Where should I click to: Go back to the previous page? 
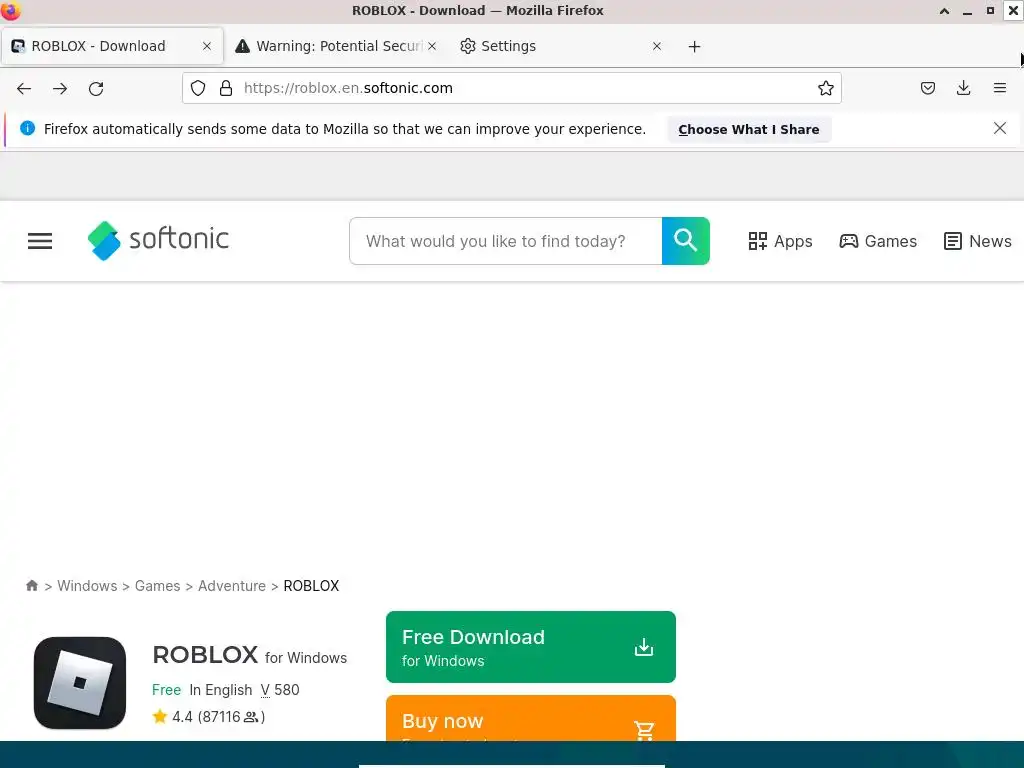(24, 89)
